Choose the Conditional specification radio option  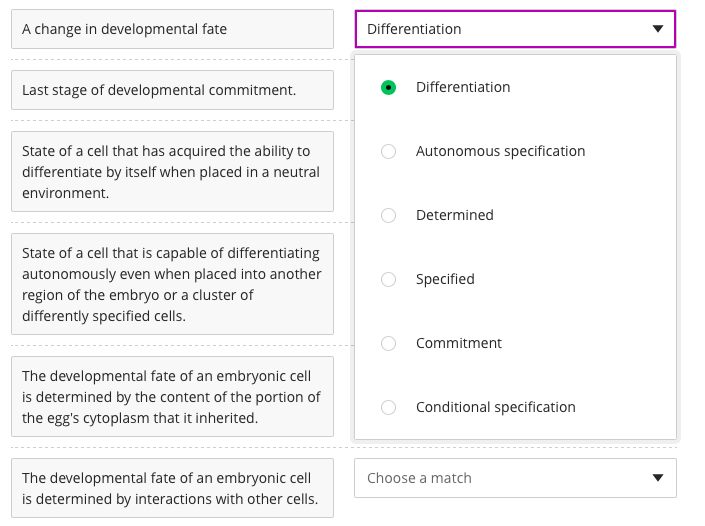coord(389,408)
